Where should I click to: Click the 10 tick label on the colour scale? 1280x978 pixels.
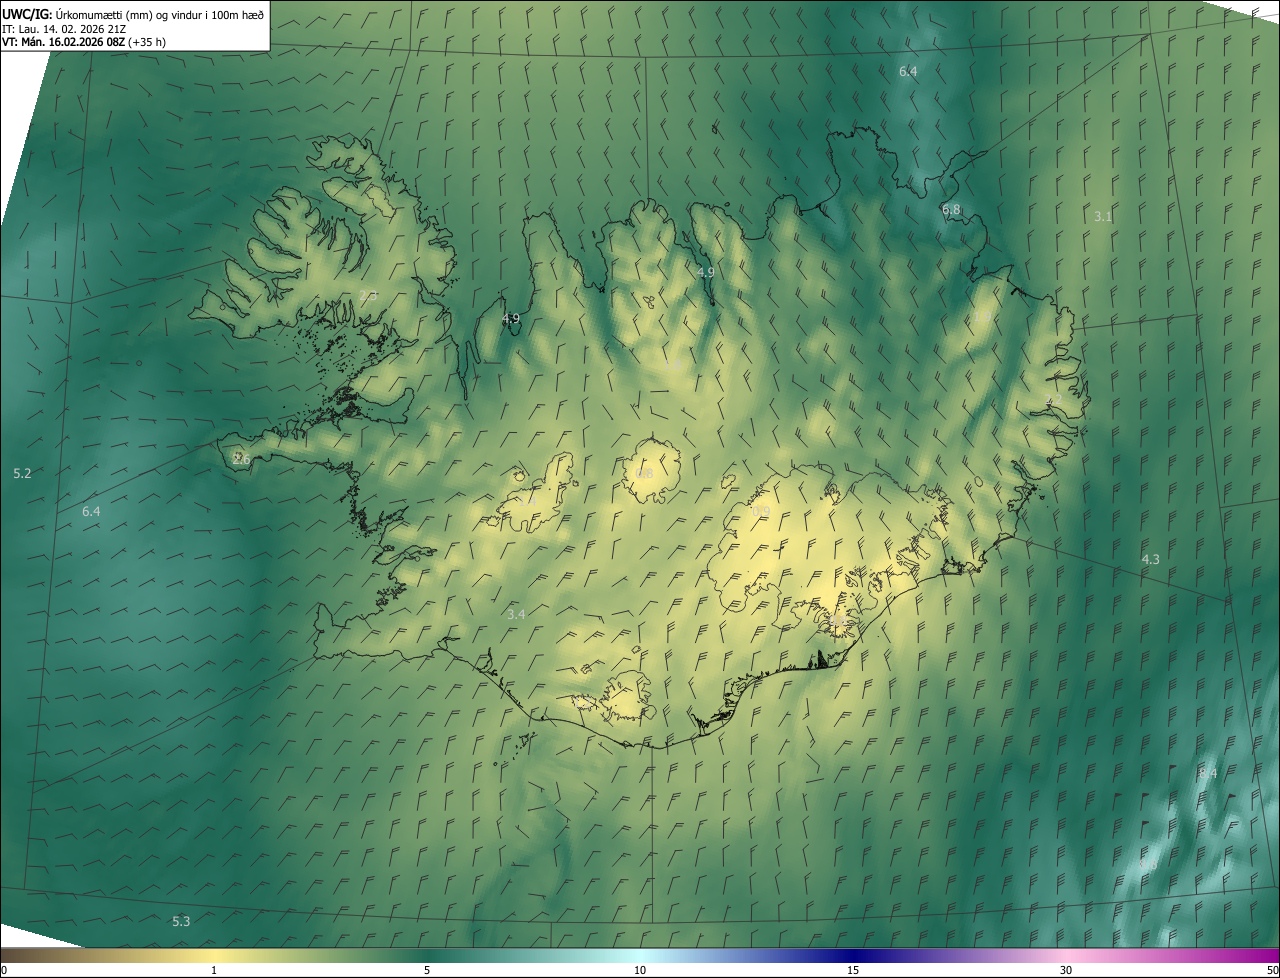tap(640, 970)
